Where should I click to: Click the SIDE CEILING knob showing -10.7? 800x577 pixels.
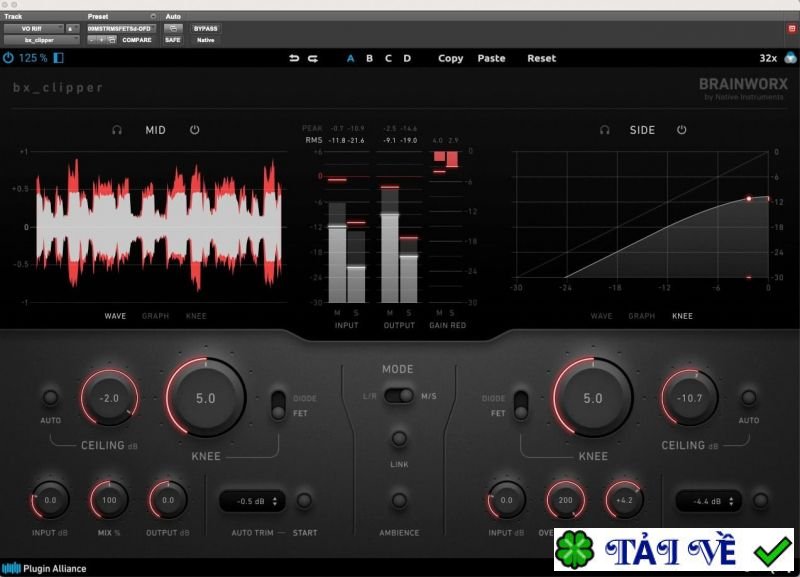pyautogui.click(x=690, y=398)
